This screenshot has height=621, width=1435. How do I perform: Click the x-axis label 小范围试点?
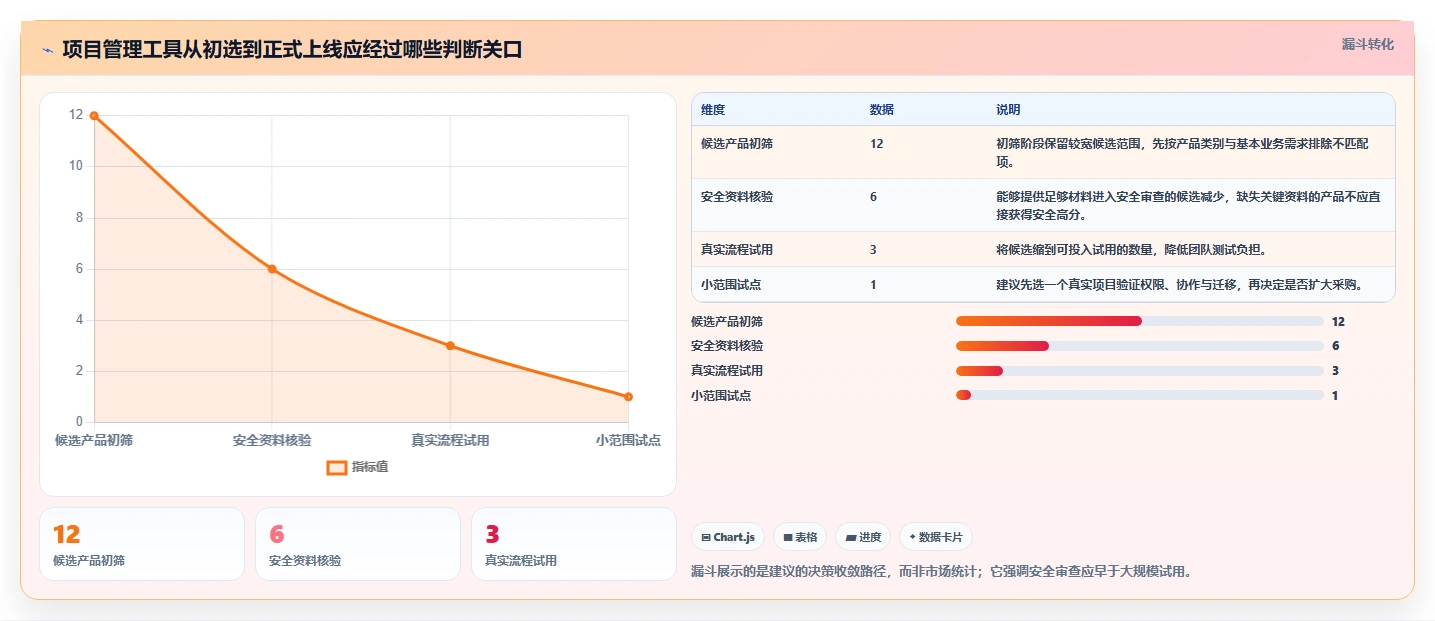click(x=628, y=440)
